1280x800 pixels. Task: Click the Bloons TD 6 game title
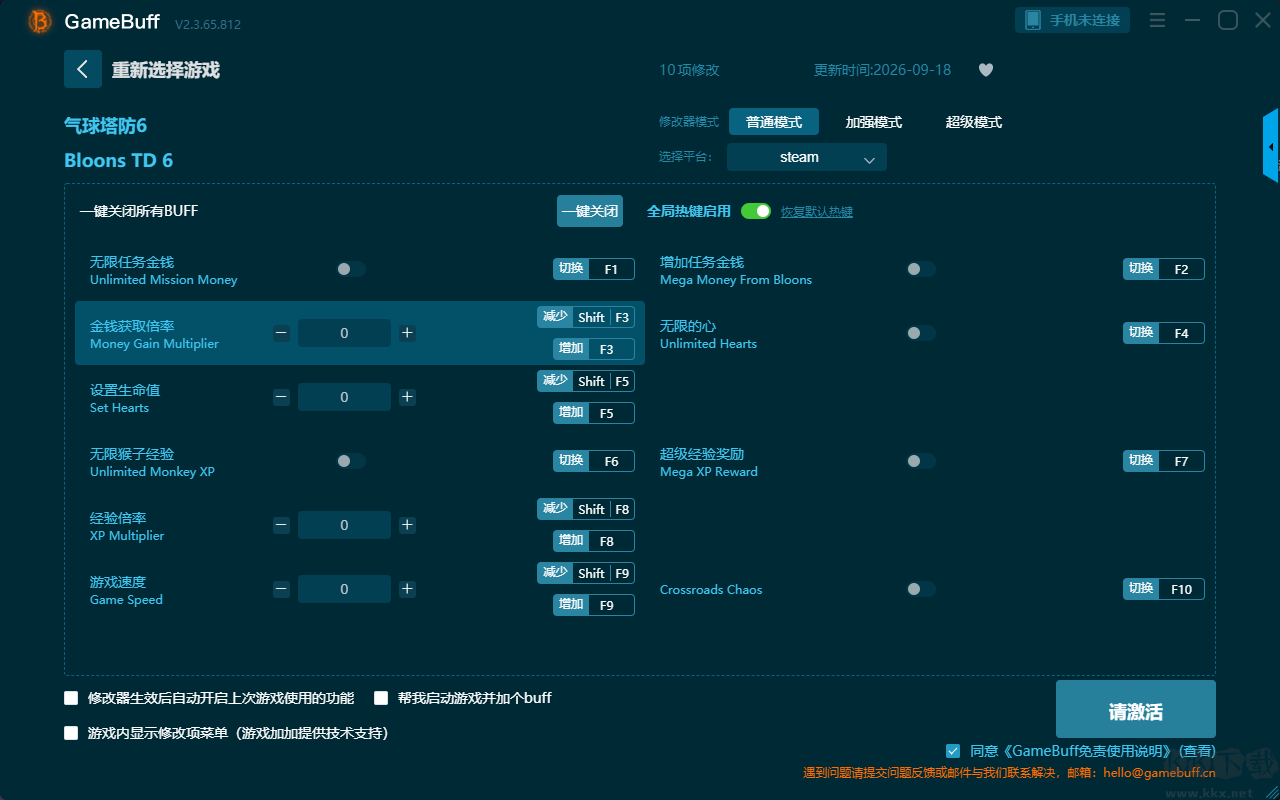(x=118, y=160)
